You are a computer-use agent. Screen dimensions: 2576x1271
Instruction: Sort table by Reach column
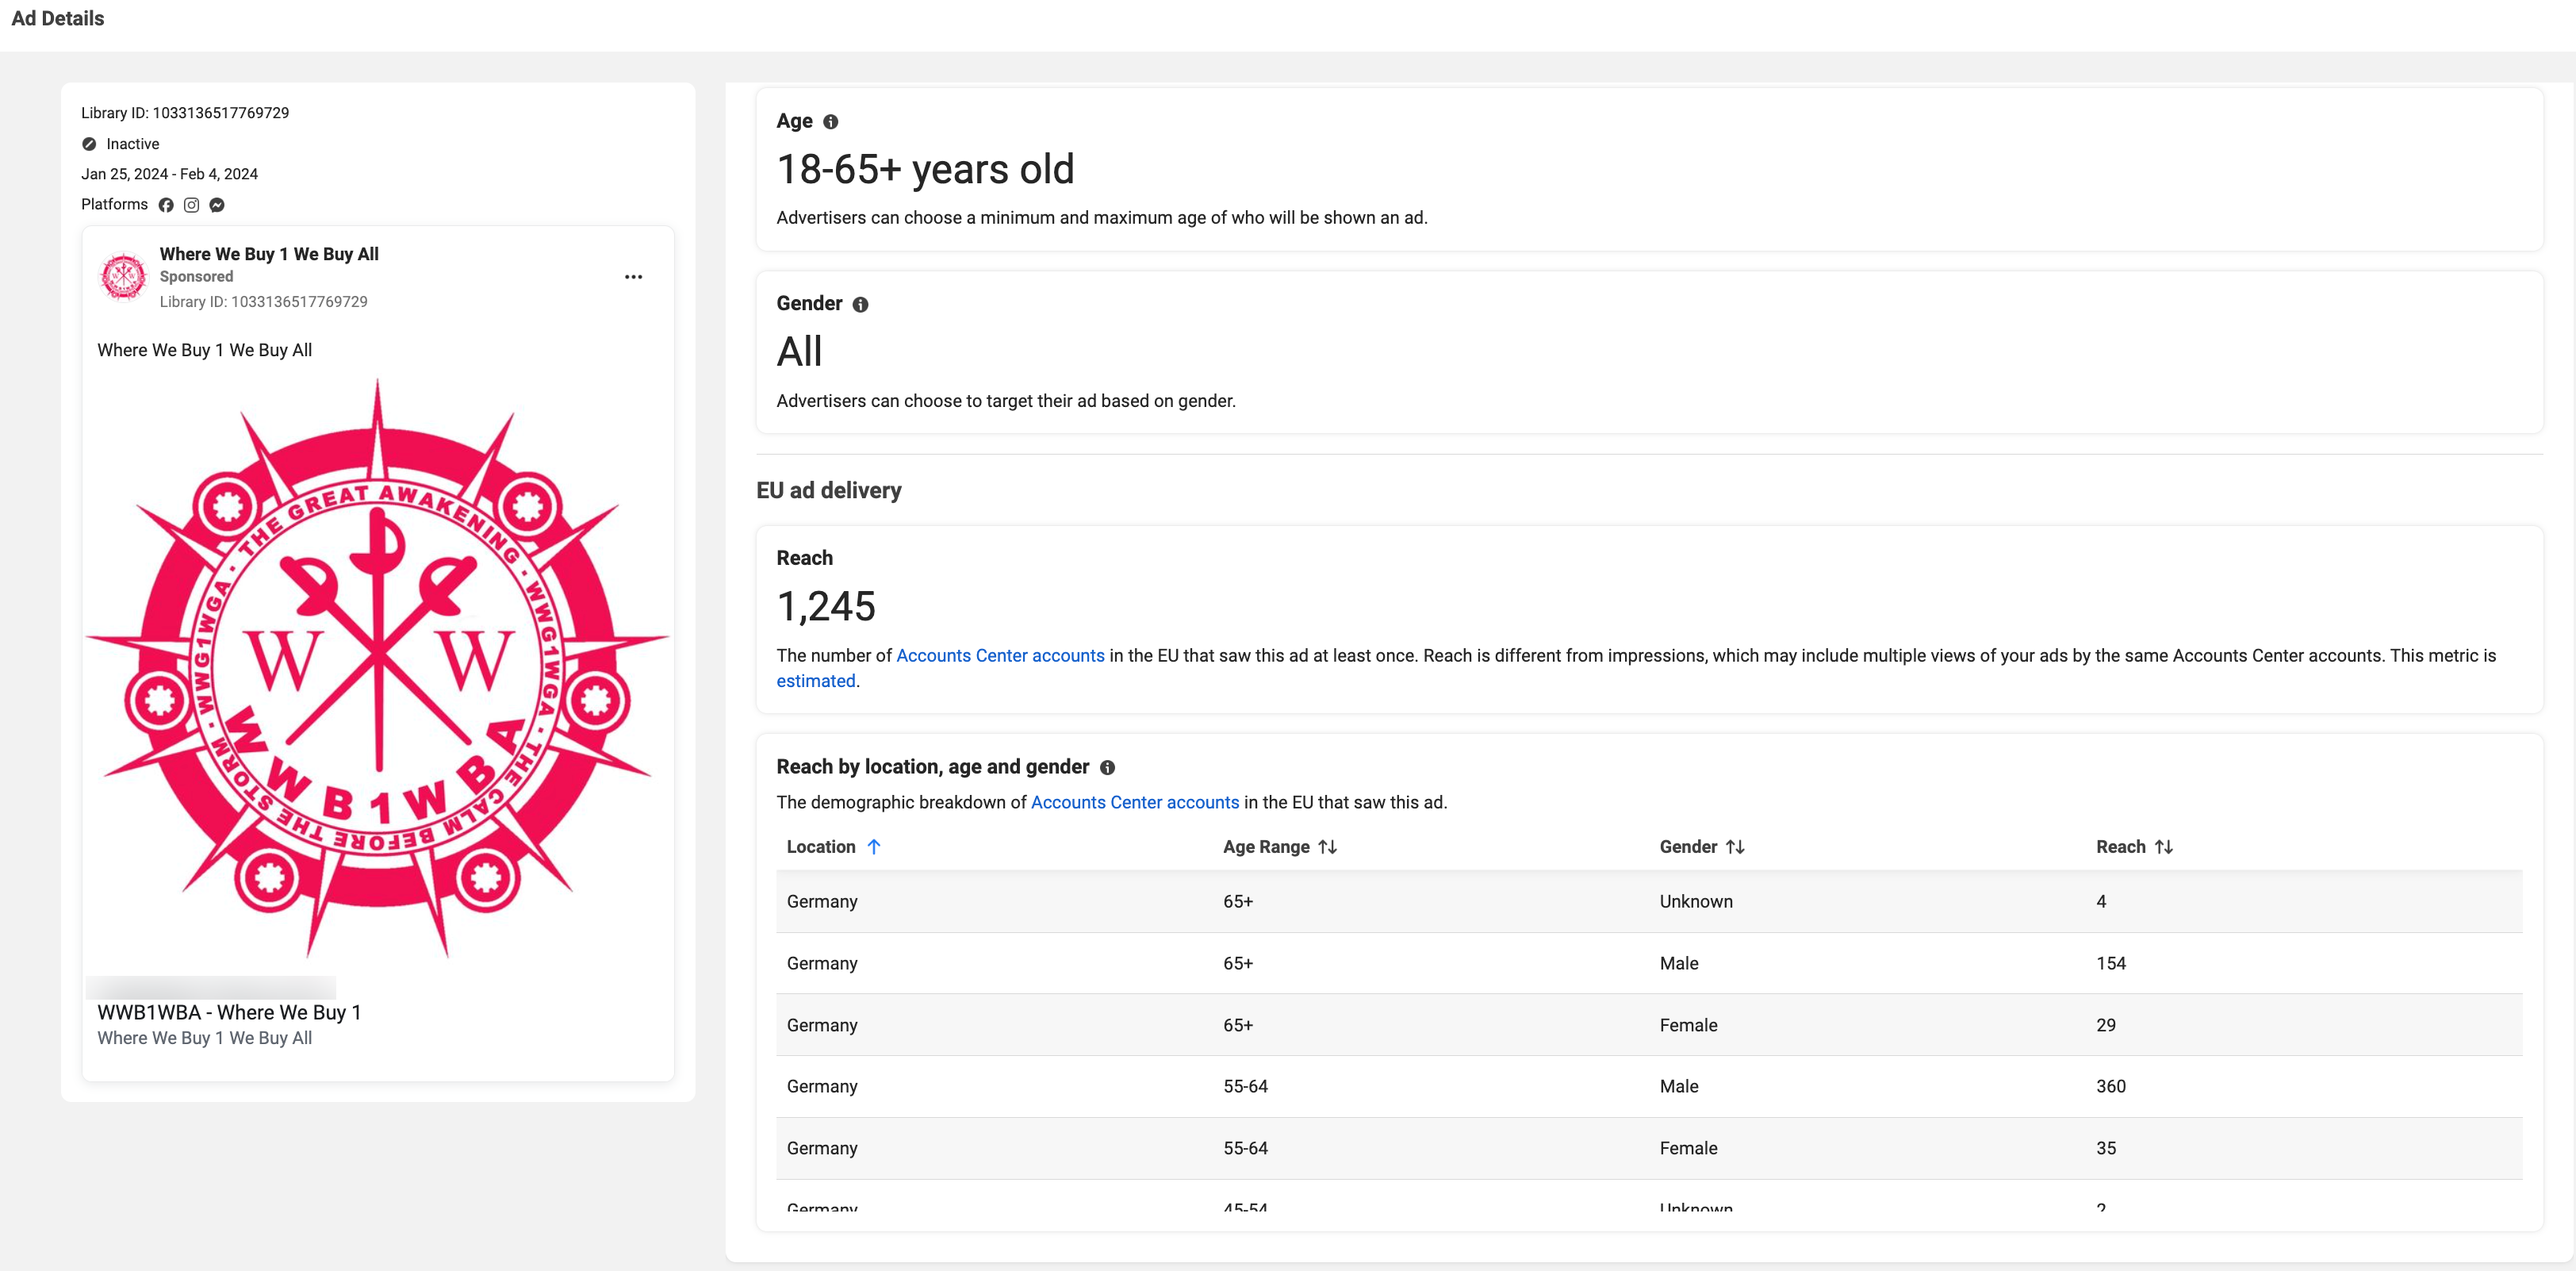click(2163, 847)
